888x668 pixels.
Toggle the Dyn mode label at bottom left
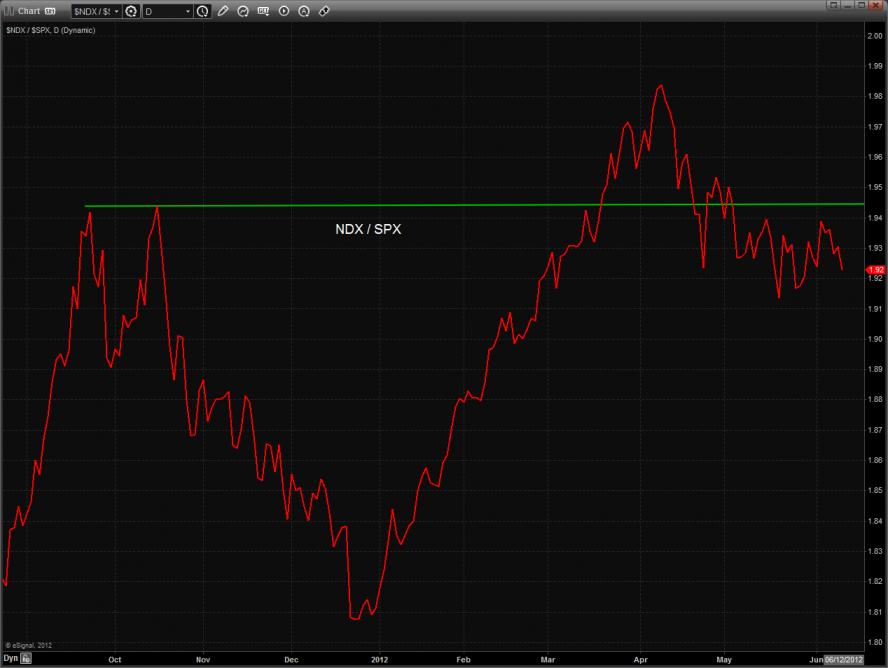tap(10, 659)
